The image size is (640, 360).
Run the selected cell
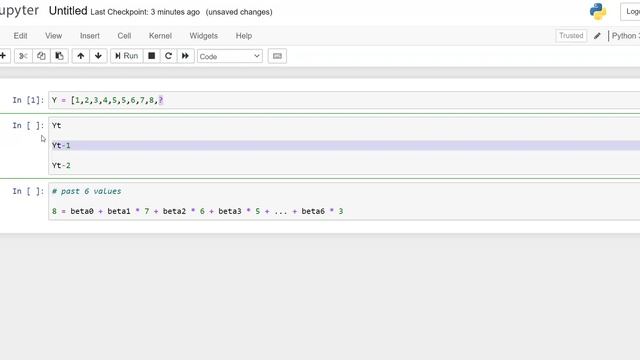[127, 56]
